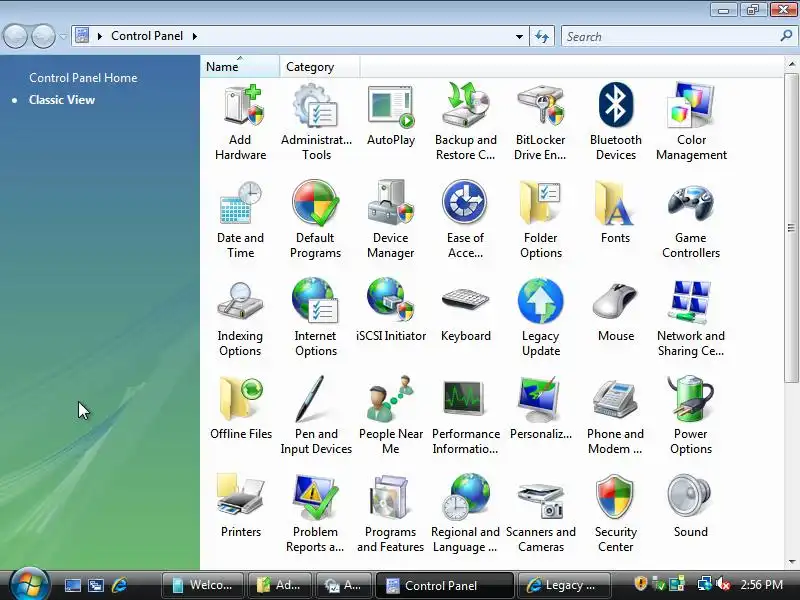The width and height of the screenshot is (800, 600).
Task: Open People Near Me
Action: [391, 415]
